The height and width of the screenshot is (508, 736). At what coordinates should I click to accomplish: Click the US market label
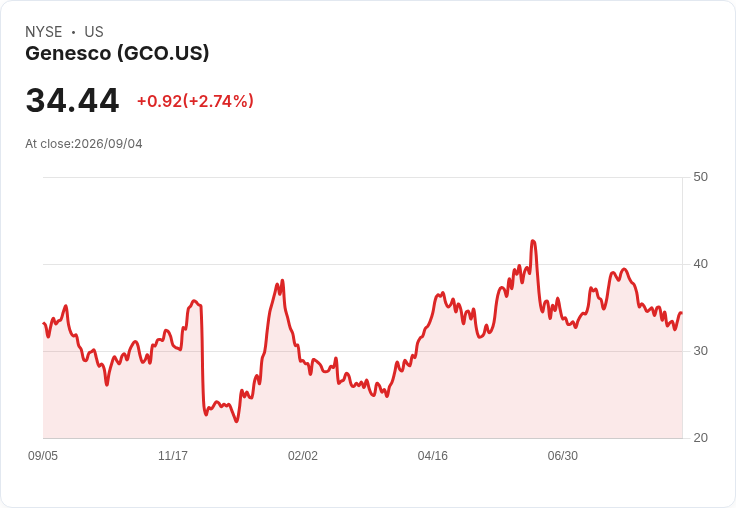(94, 32)
